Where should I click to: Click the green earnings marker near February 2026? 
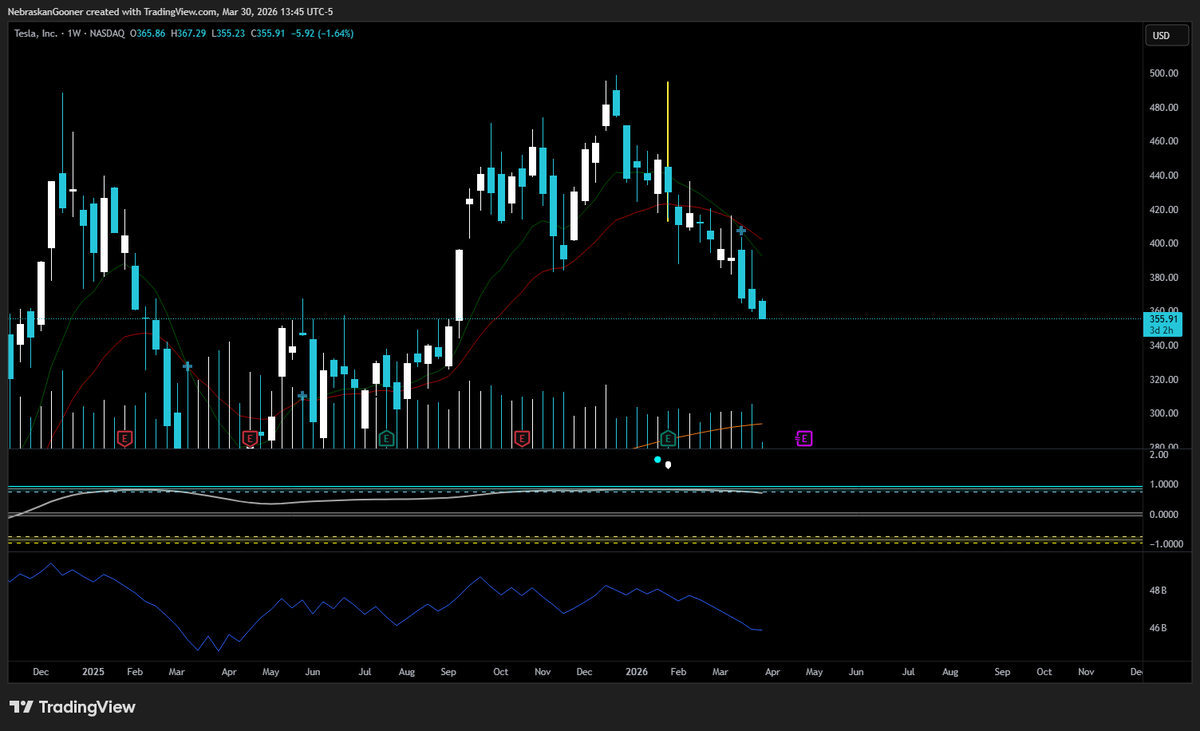click(x=668, y=438)
